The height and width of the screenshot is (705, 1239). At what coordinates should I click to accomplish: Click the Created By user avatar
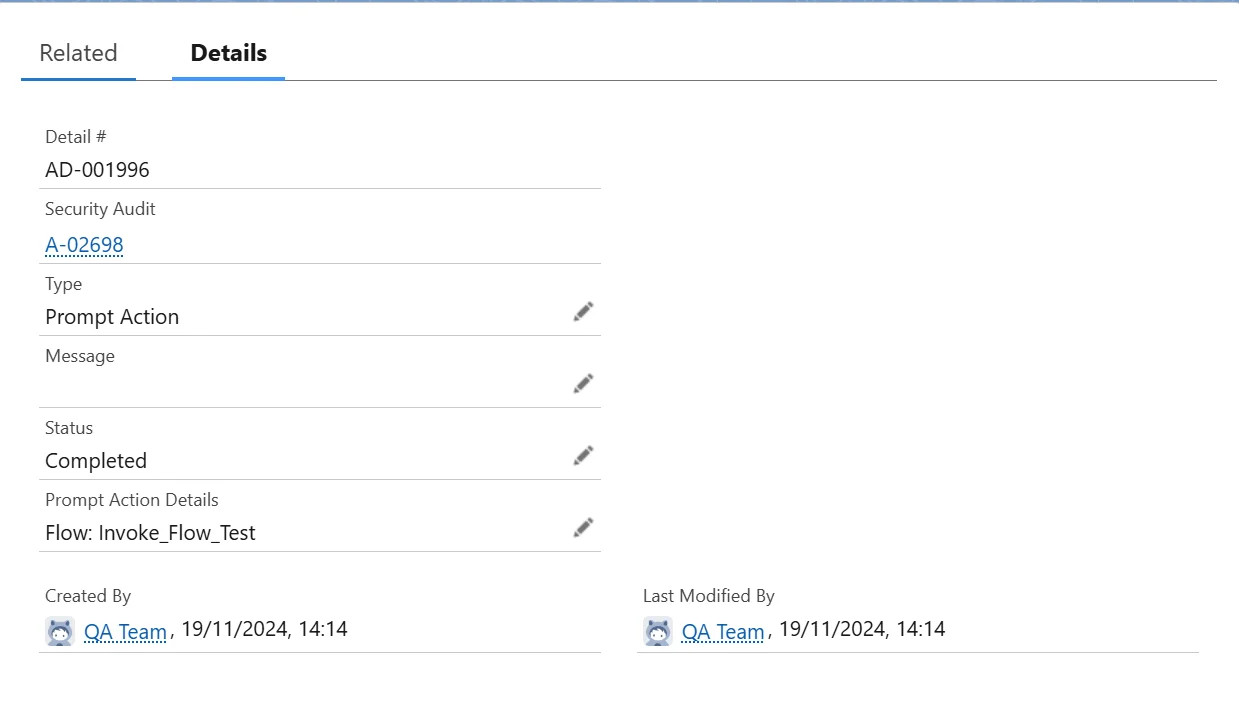60,631
